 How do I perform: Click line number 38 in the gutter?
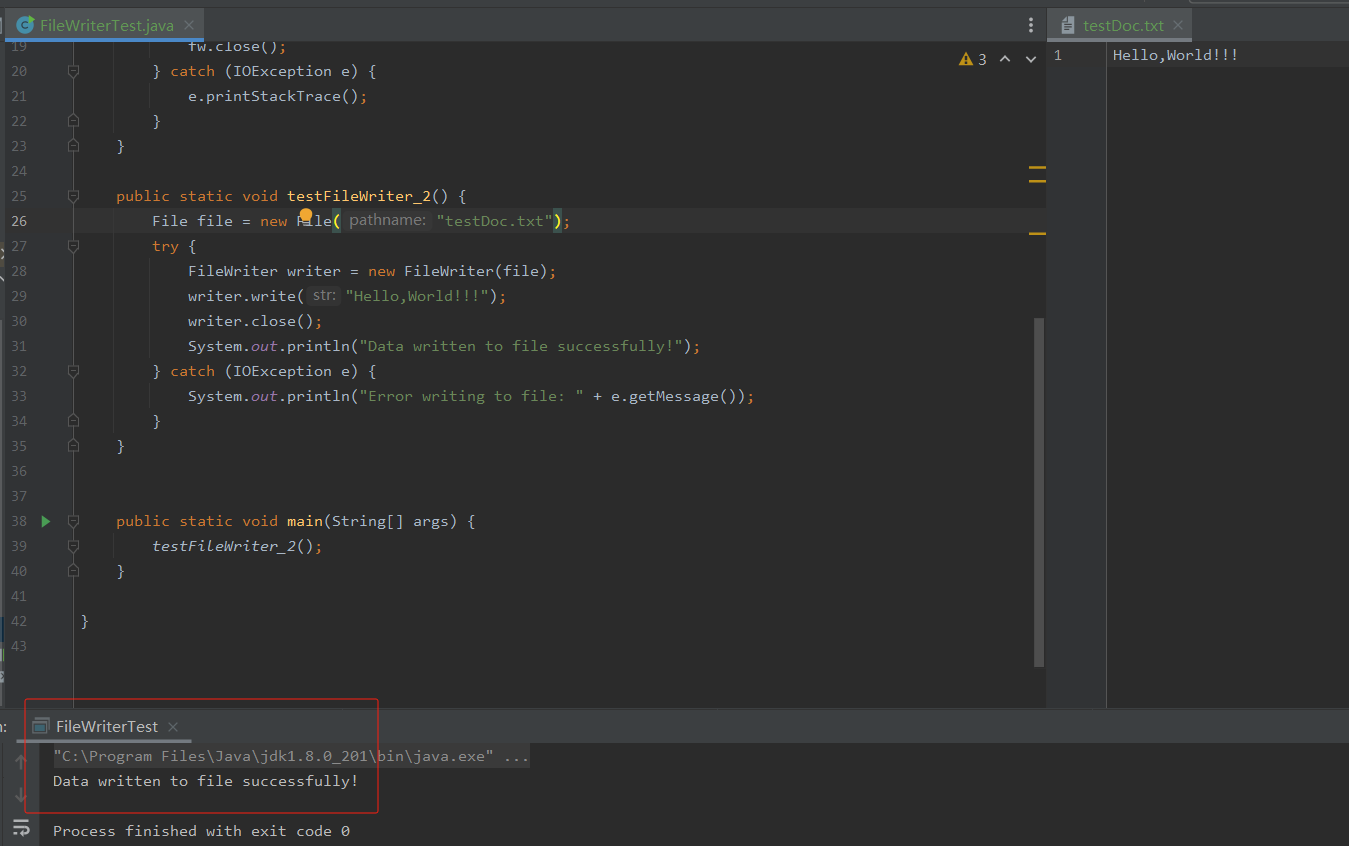tap(19, 521)
